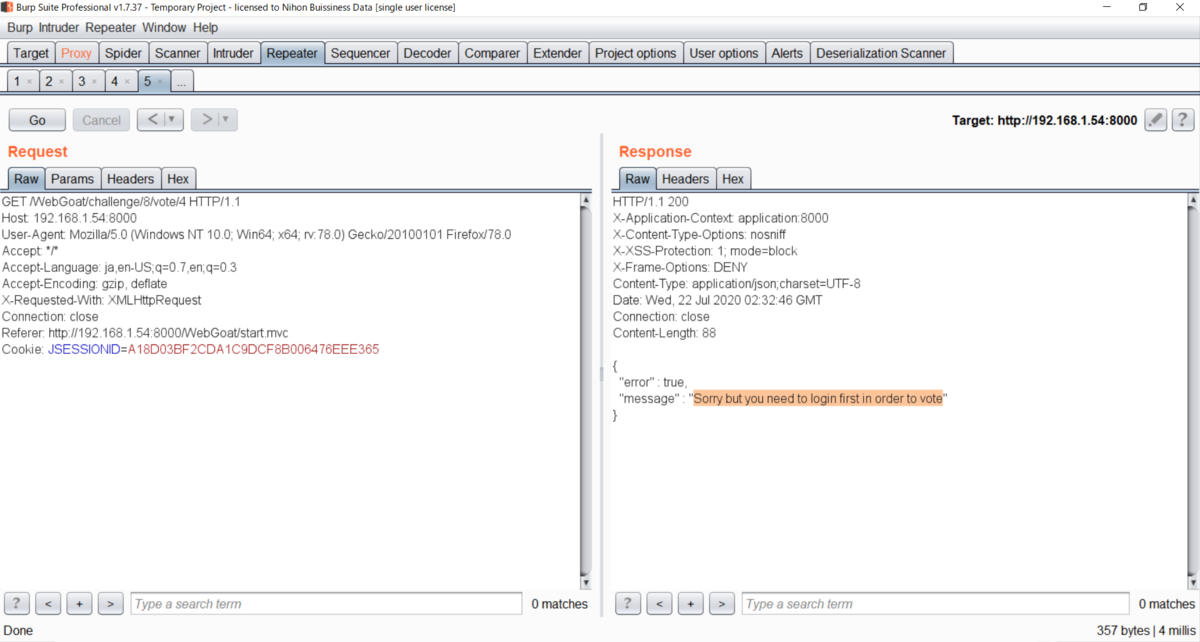Go to next match in response search
Viewport: 1200px width, 642px height.
point(721,604)
